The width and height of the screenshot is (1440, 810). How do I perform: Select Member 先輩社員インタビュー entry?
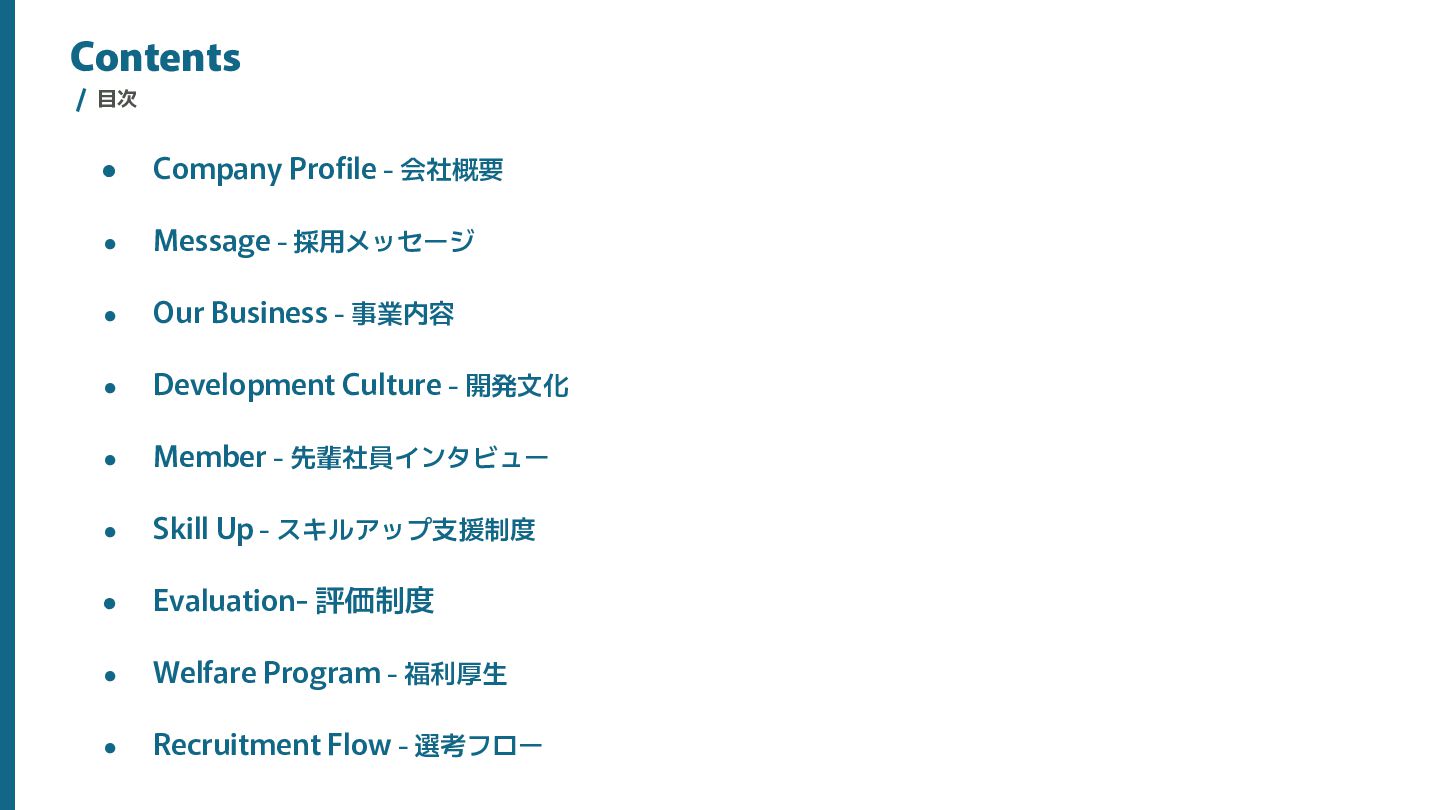coord(351,457)
